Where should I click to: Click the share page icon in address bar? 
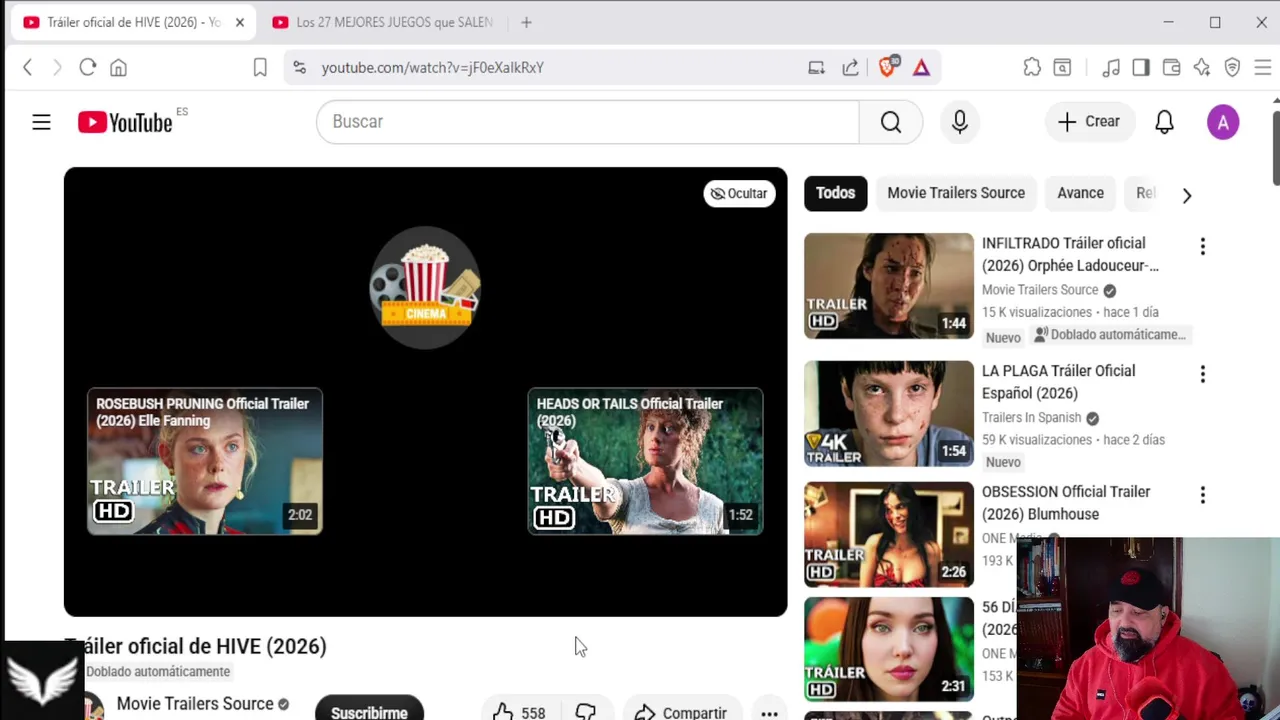(850, 67)
